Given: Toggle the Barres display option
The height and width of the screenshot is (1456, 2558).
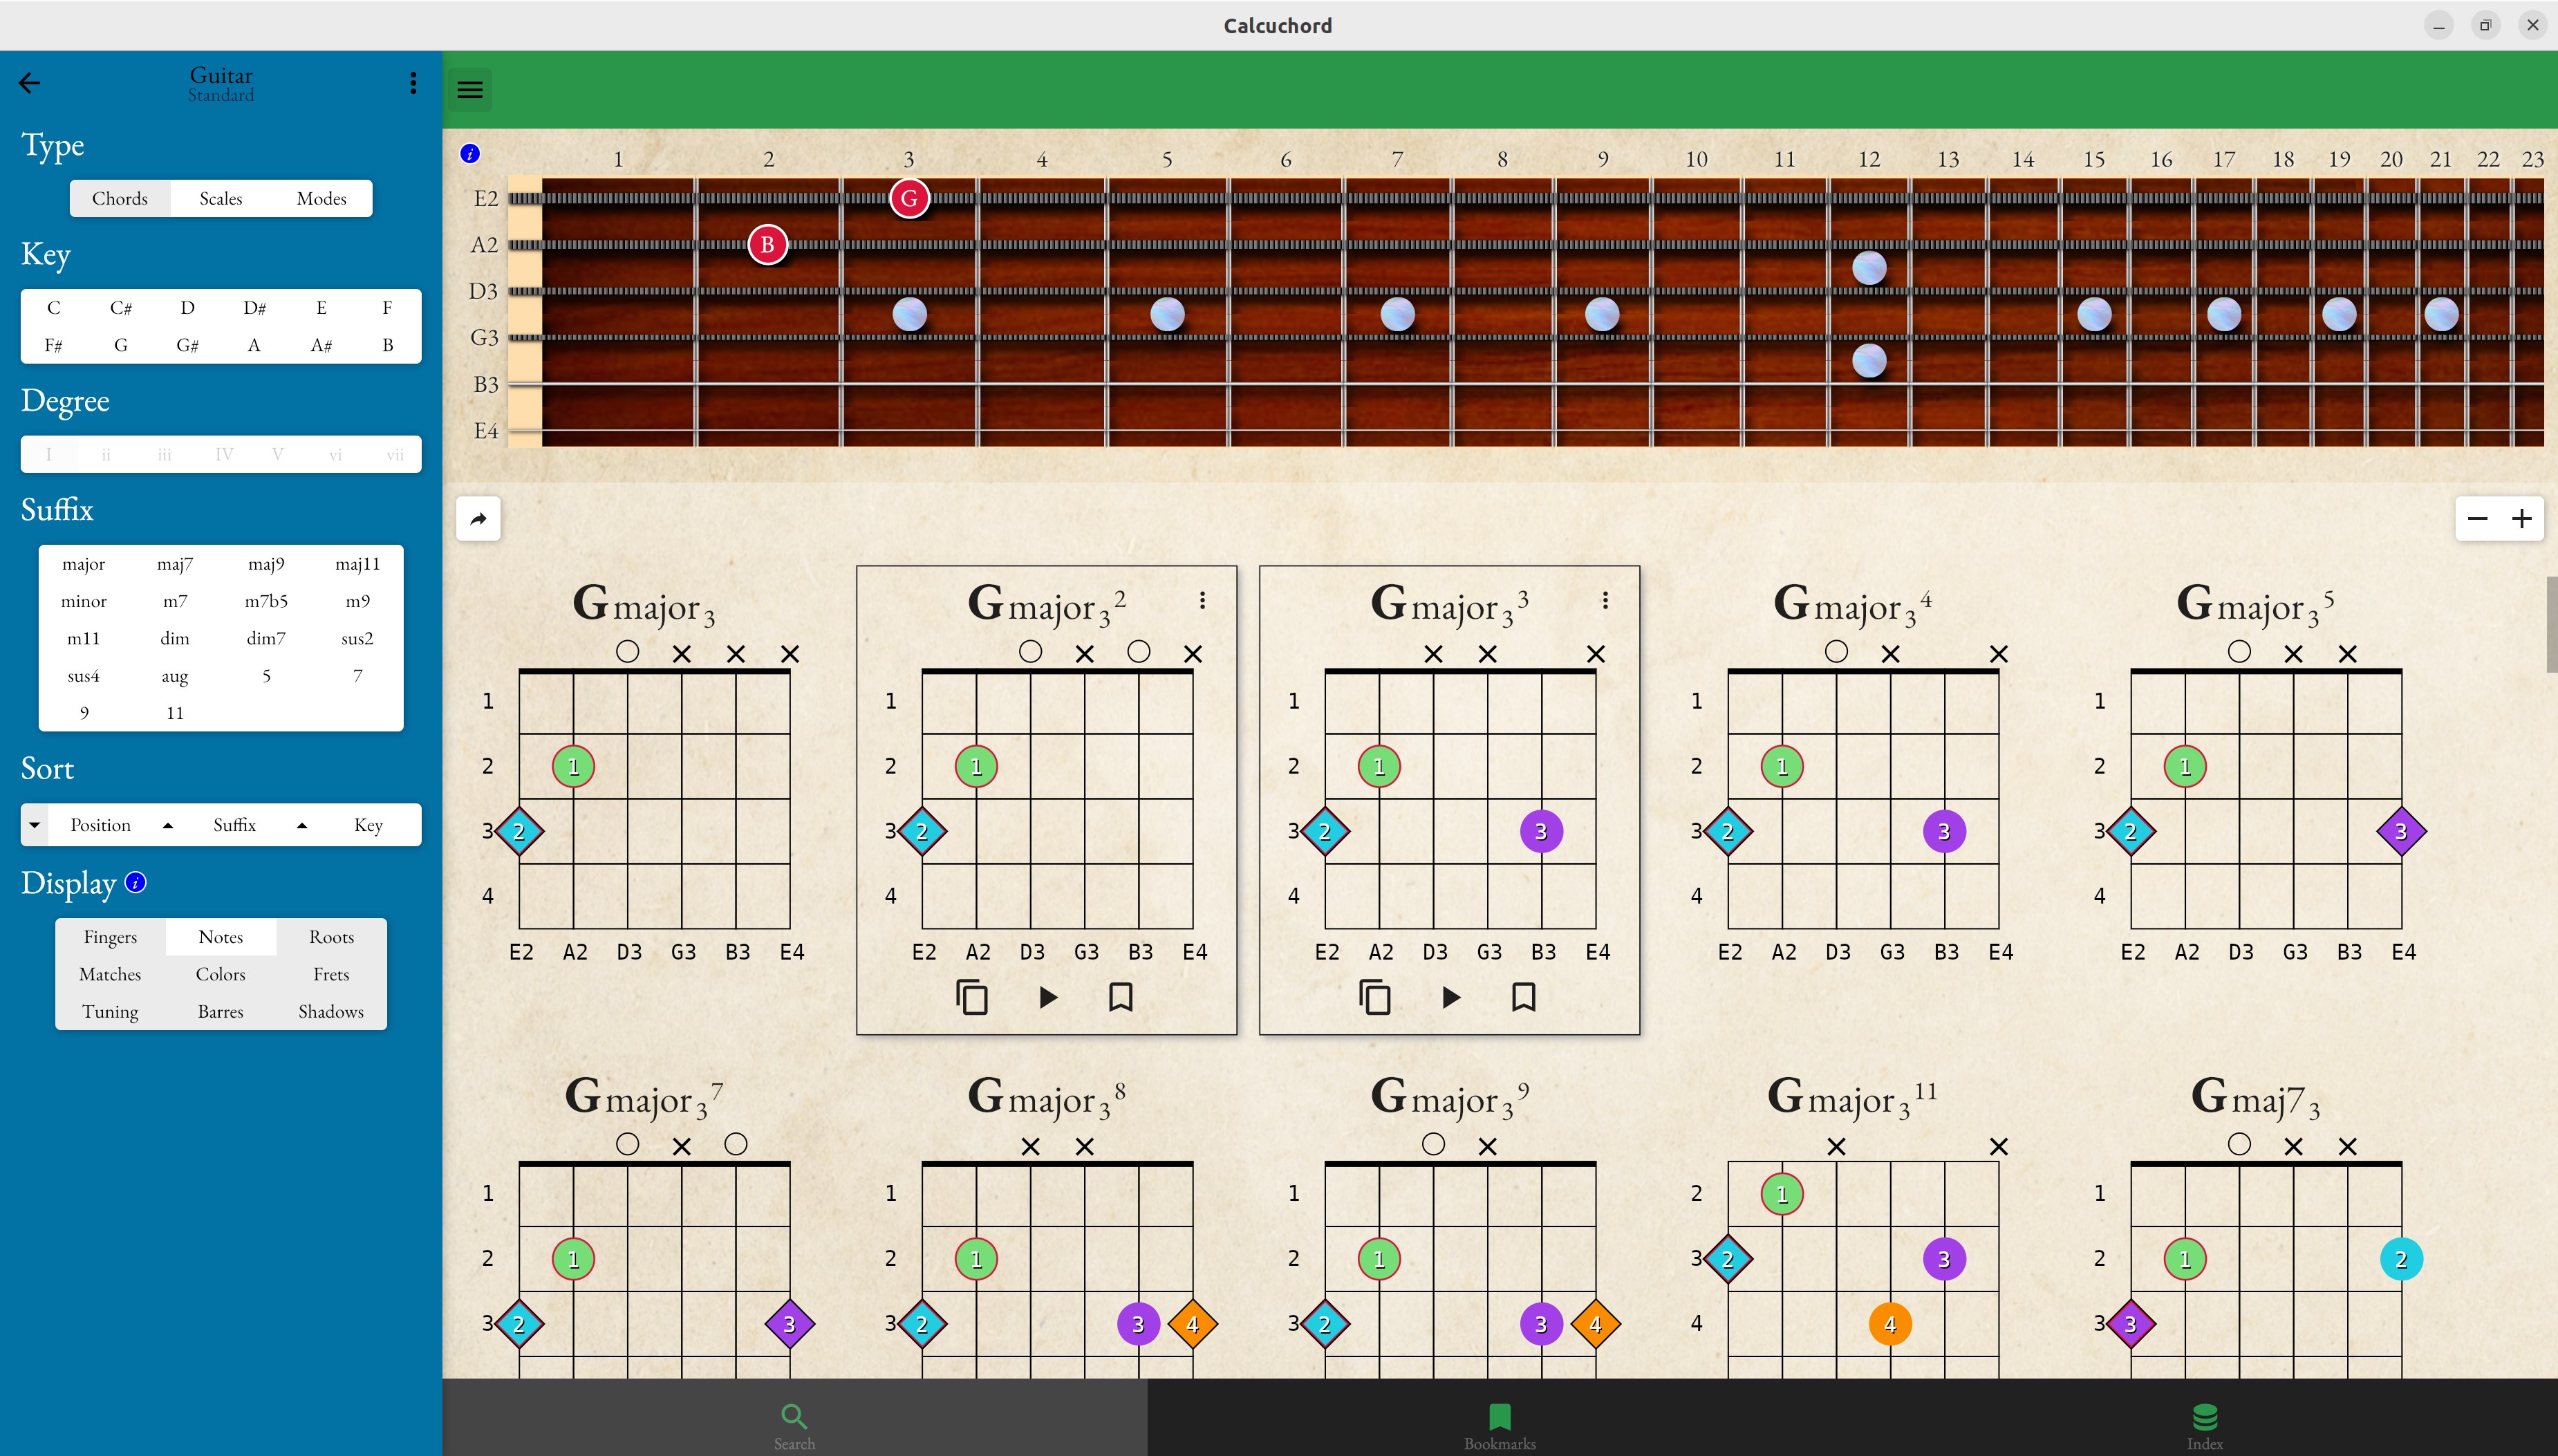Looking at the screenshot, I should [220, 1011].
